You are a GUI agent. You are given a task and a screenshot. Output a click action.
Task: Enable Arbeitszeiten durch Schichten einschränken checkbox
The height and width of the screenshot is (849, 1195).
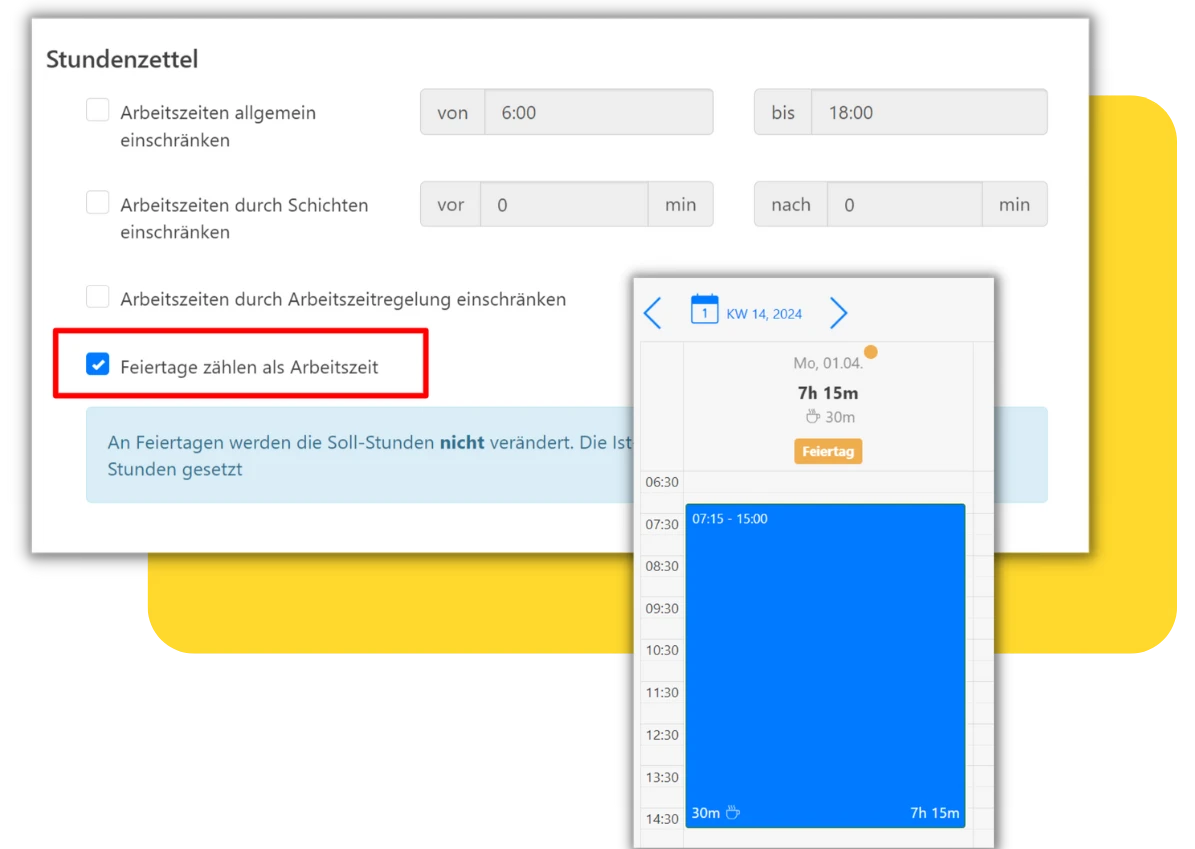pyautogui.click(x=98, y=203)
